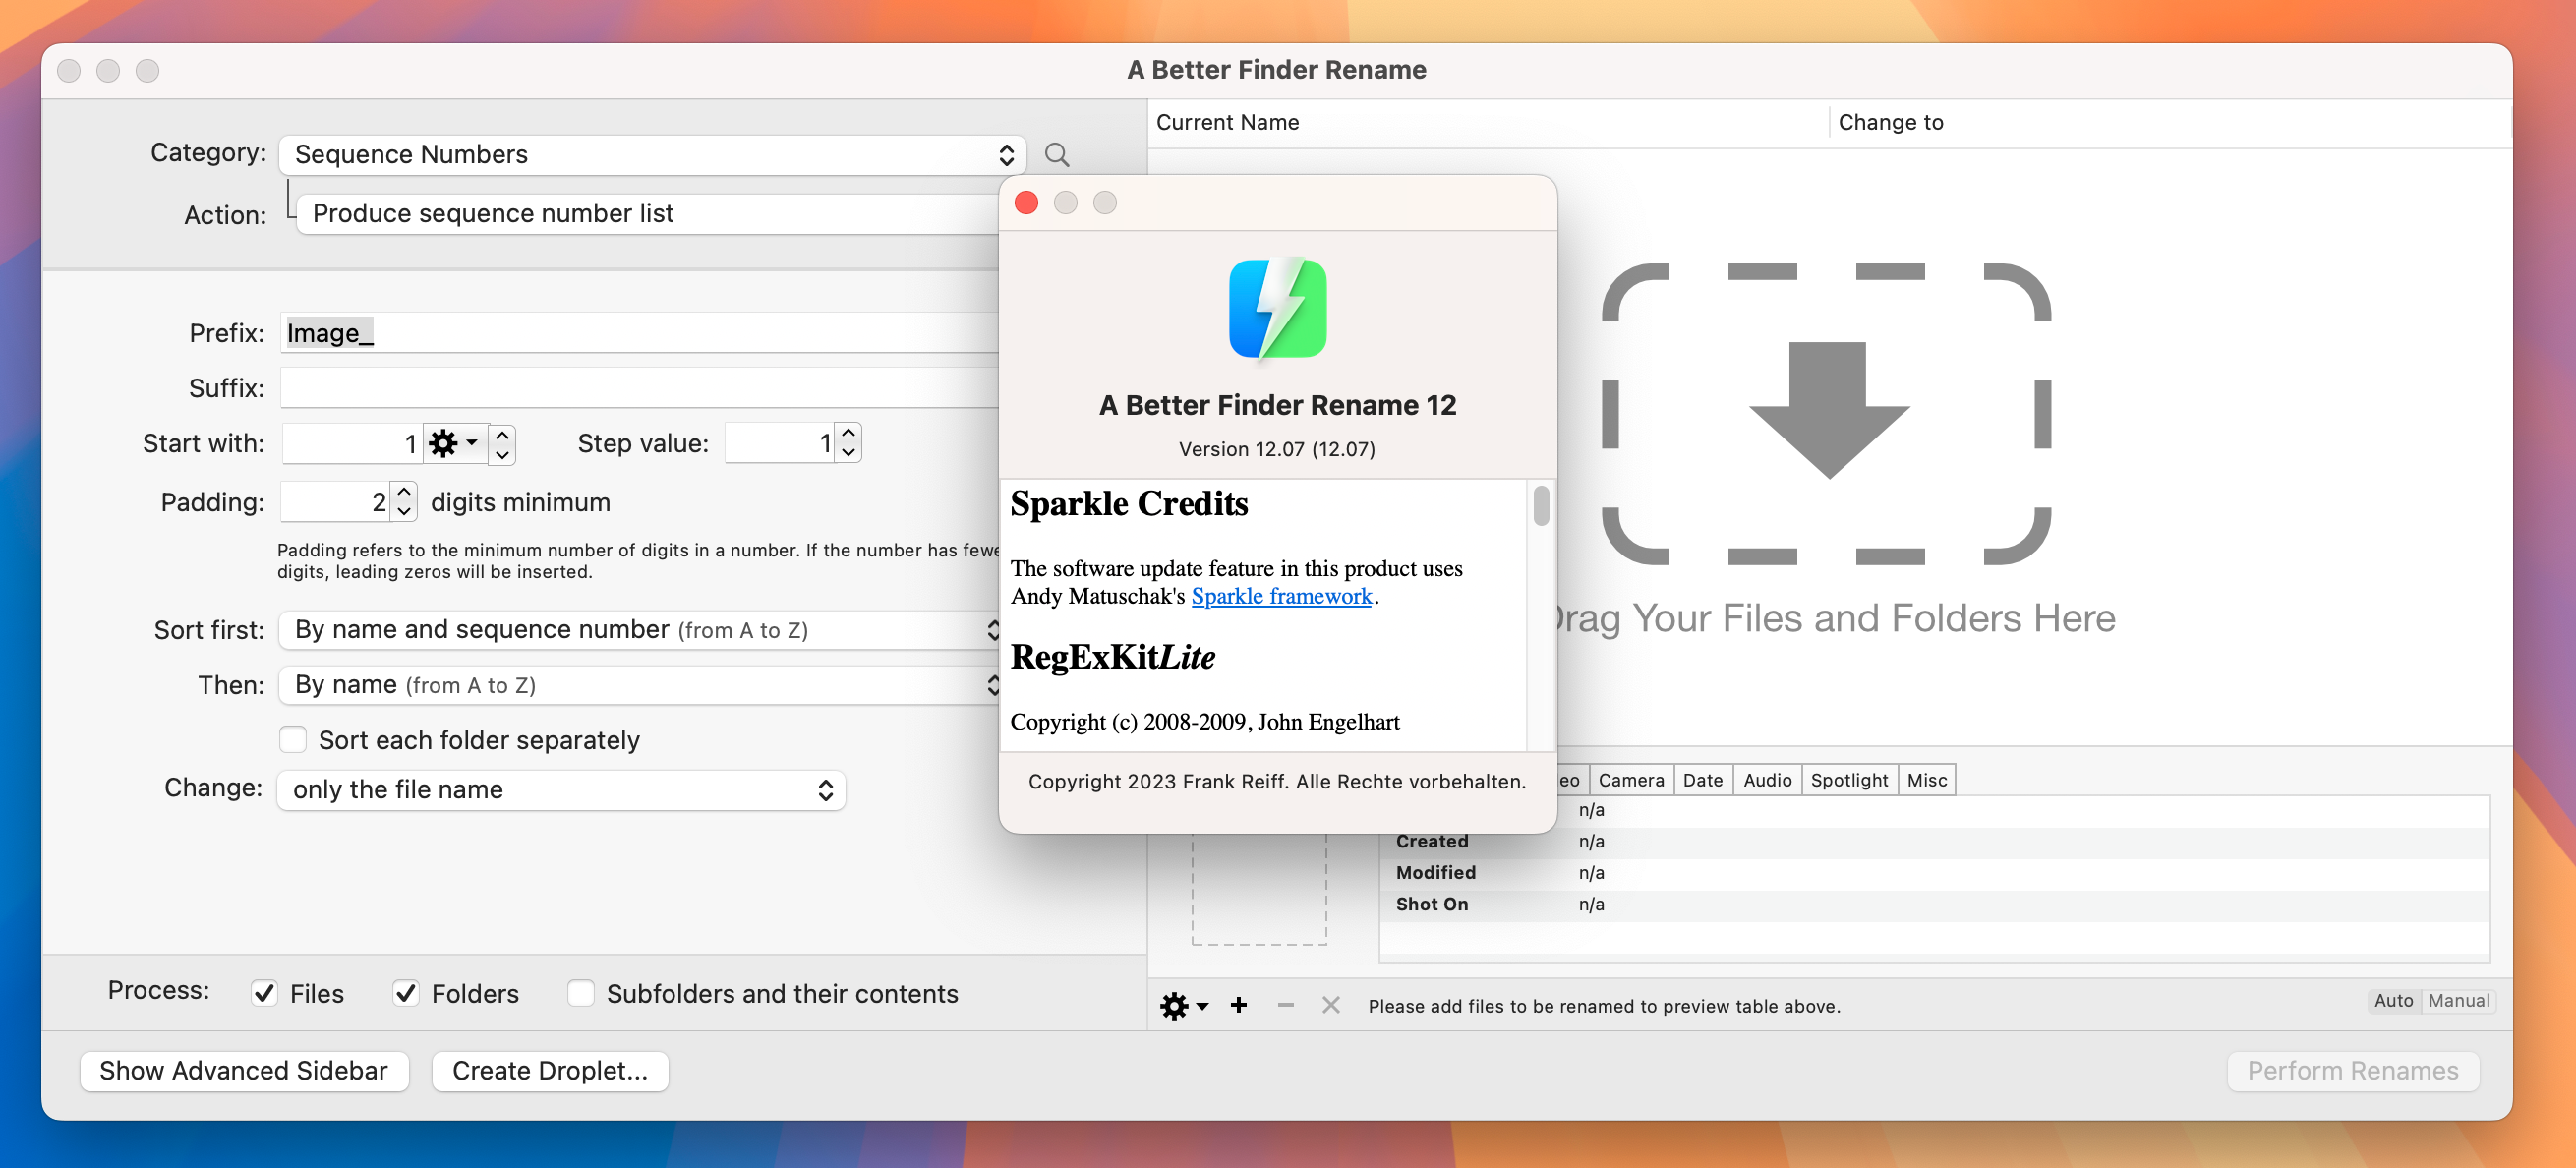Click the 'Sparkle Credits' heading
Screen dimensions: 2576x1168
[1129, 503]
